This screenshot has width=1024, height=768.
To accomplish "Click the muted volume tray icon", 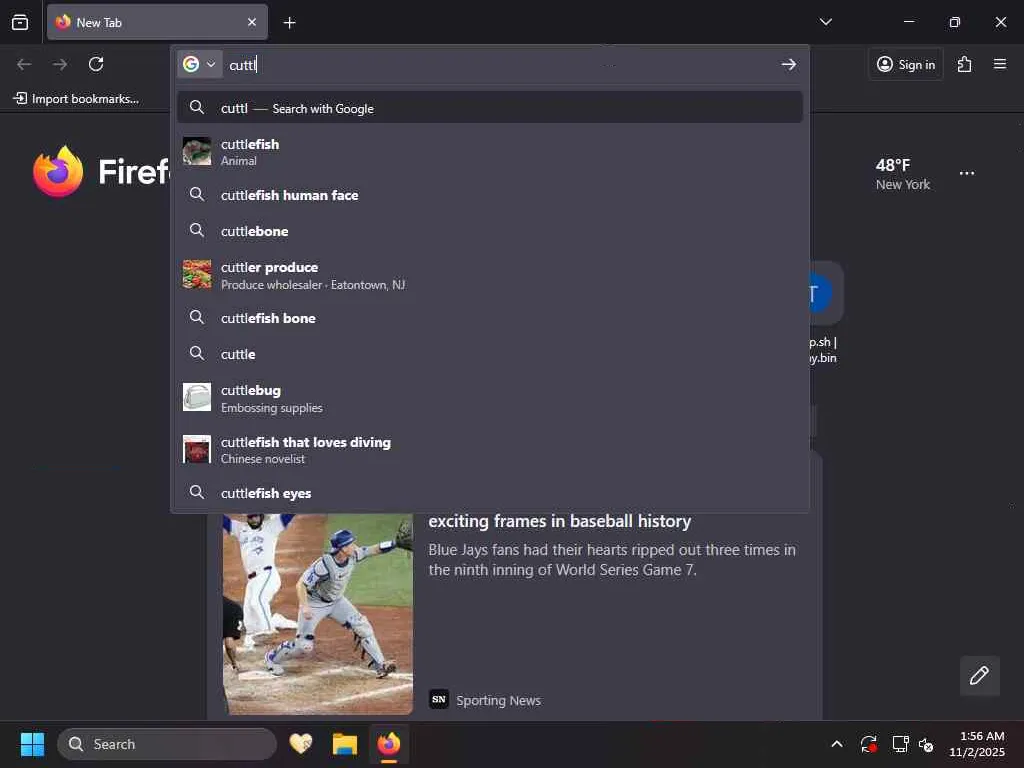I will point(926,744).
